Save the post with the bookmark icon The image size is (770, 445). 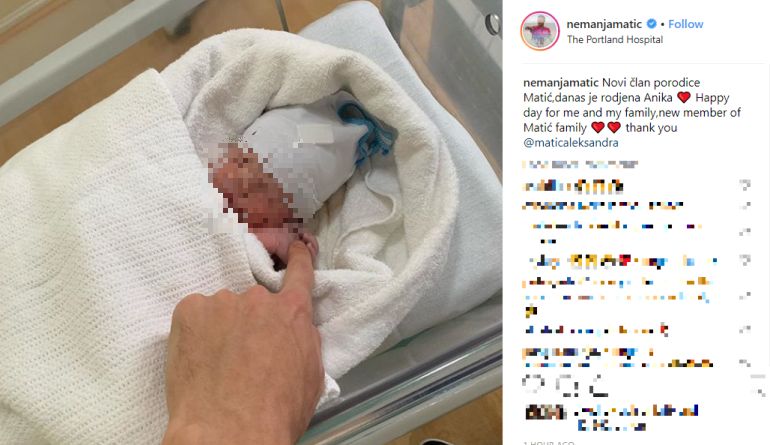pos(758,386)
